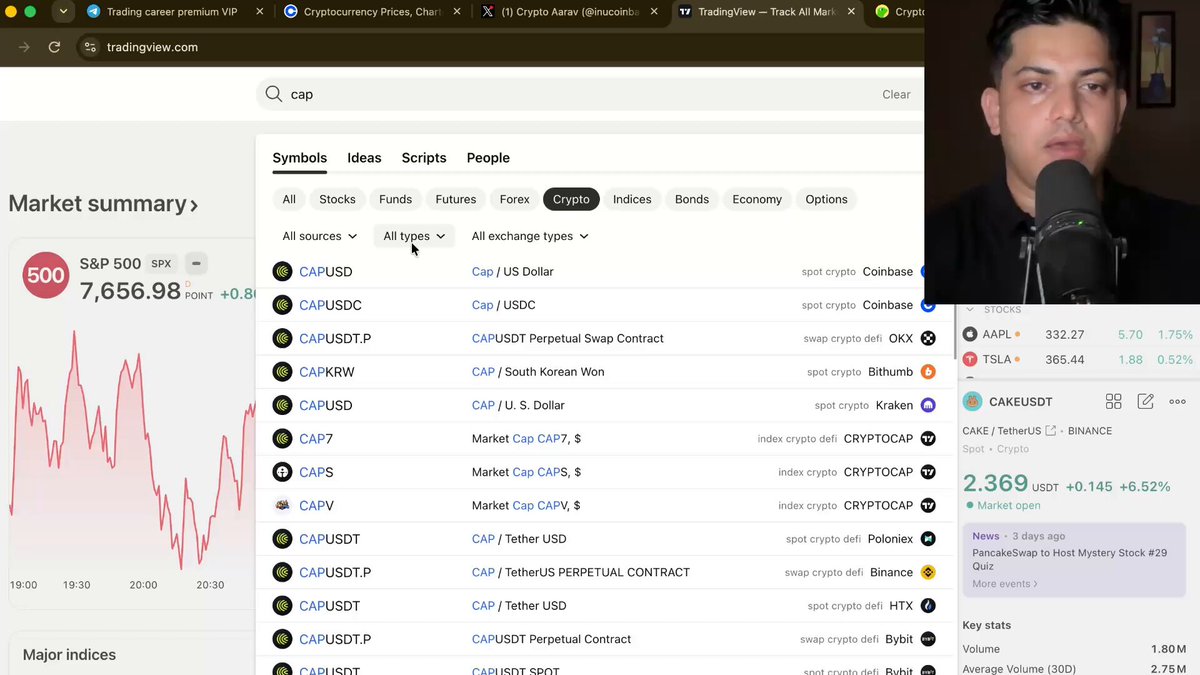Click the search magnifier icon
The image size is (1200, 675).
(x=274, y=94)
